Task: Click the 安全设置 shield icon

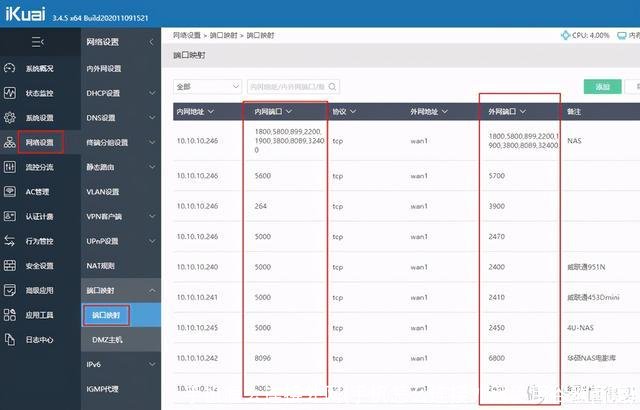Action: click(10, 266)
